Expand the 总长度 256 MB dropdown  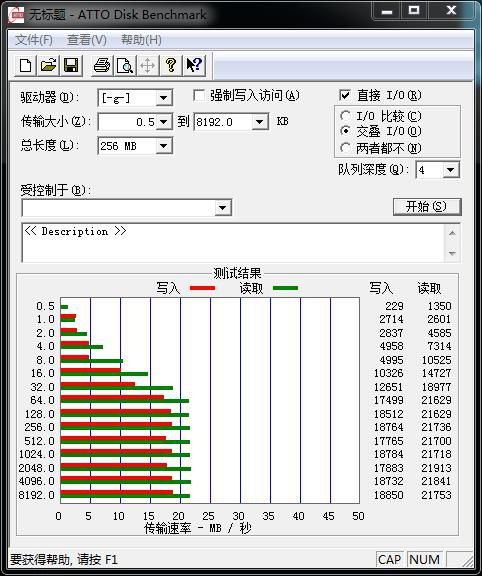point(163,146)
